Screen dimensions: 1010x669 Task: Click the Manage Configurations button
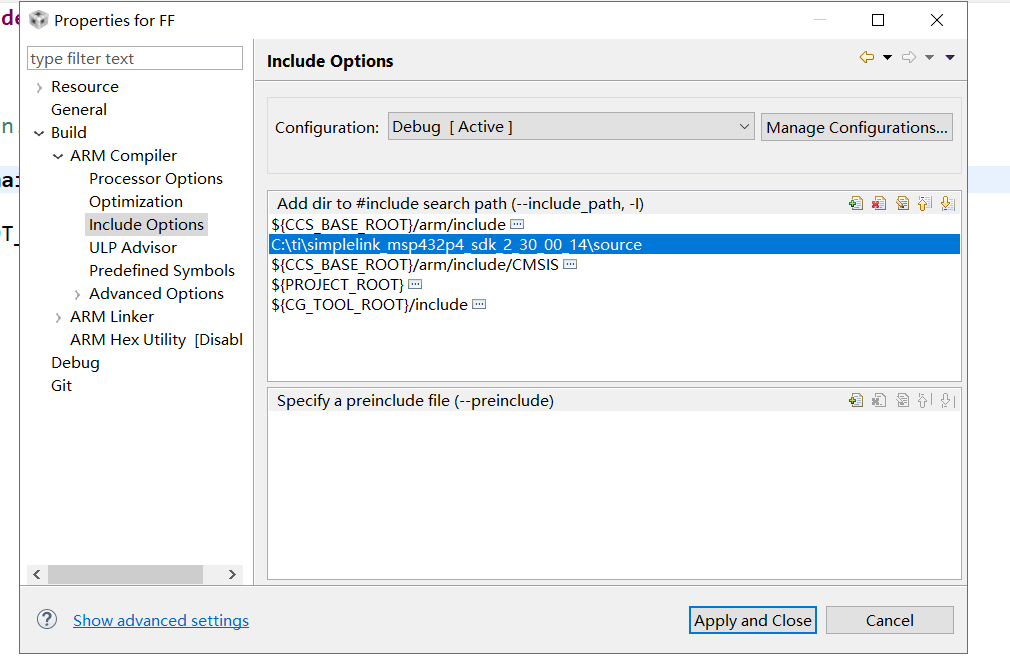pos(857,127)
